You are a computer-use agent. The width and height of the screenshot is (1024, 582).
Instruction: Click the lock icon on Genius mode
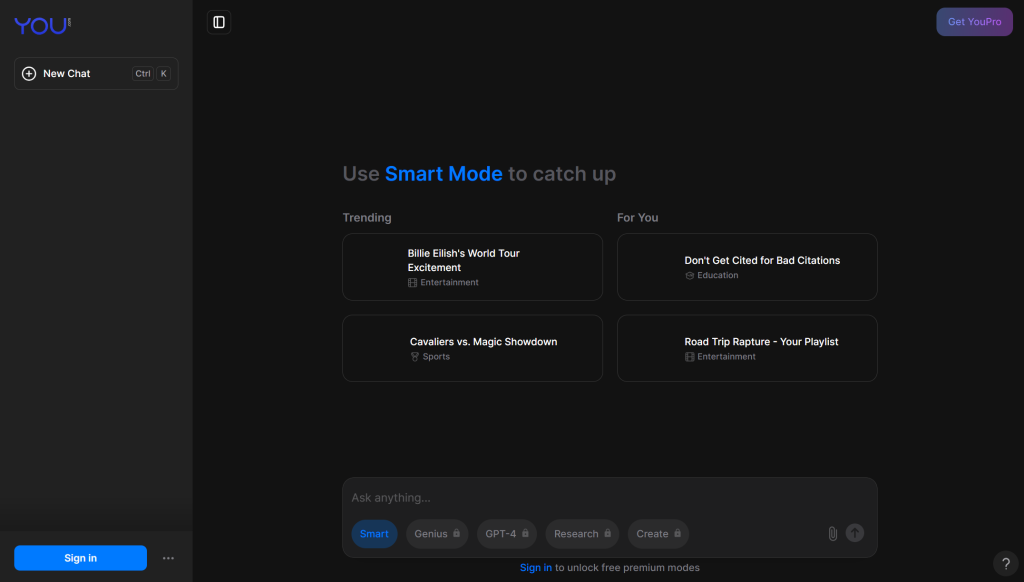point(457,534)
